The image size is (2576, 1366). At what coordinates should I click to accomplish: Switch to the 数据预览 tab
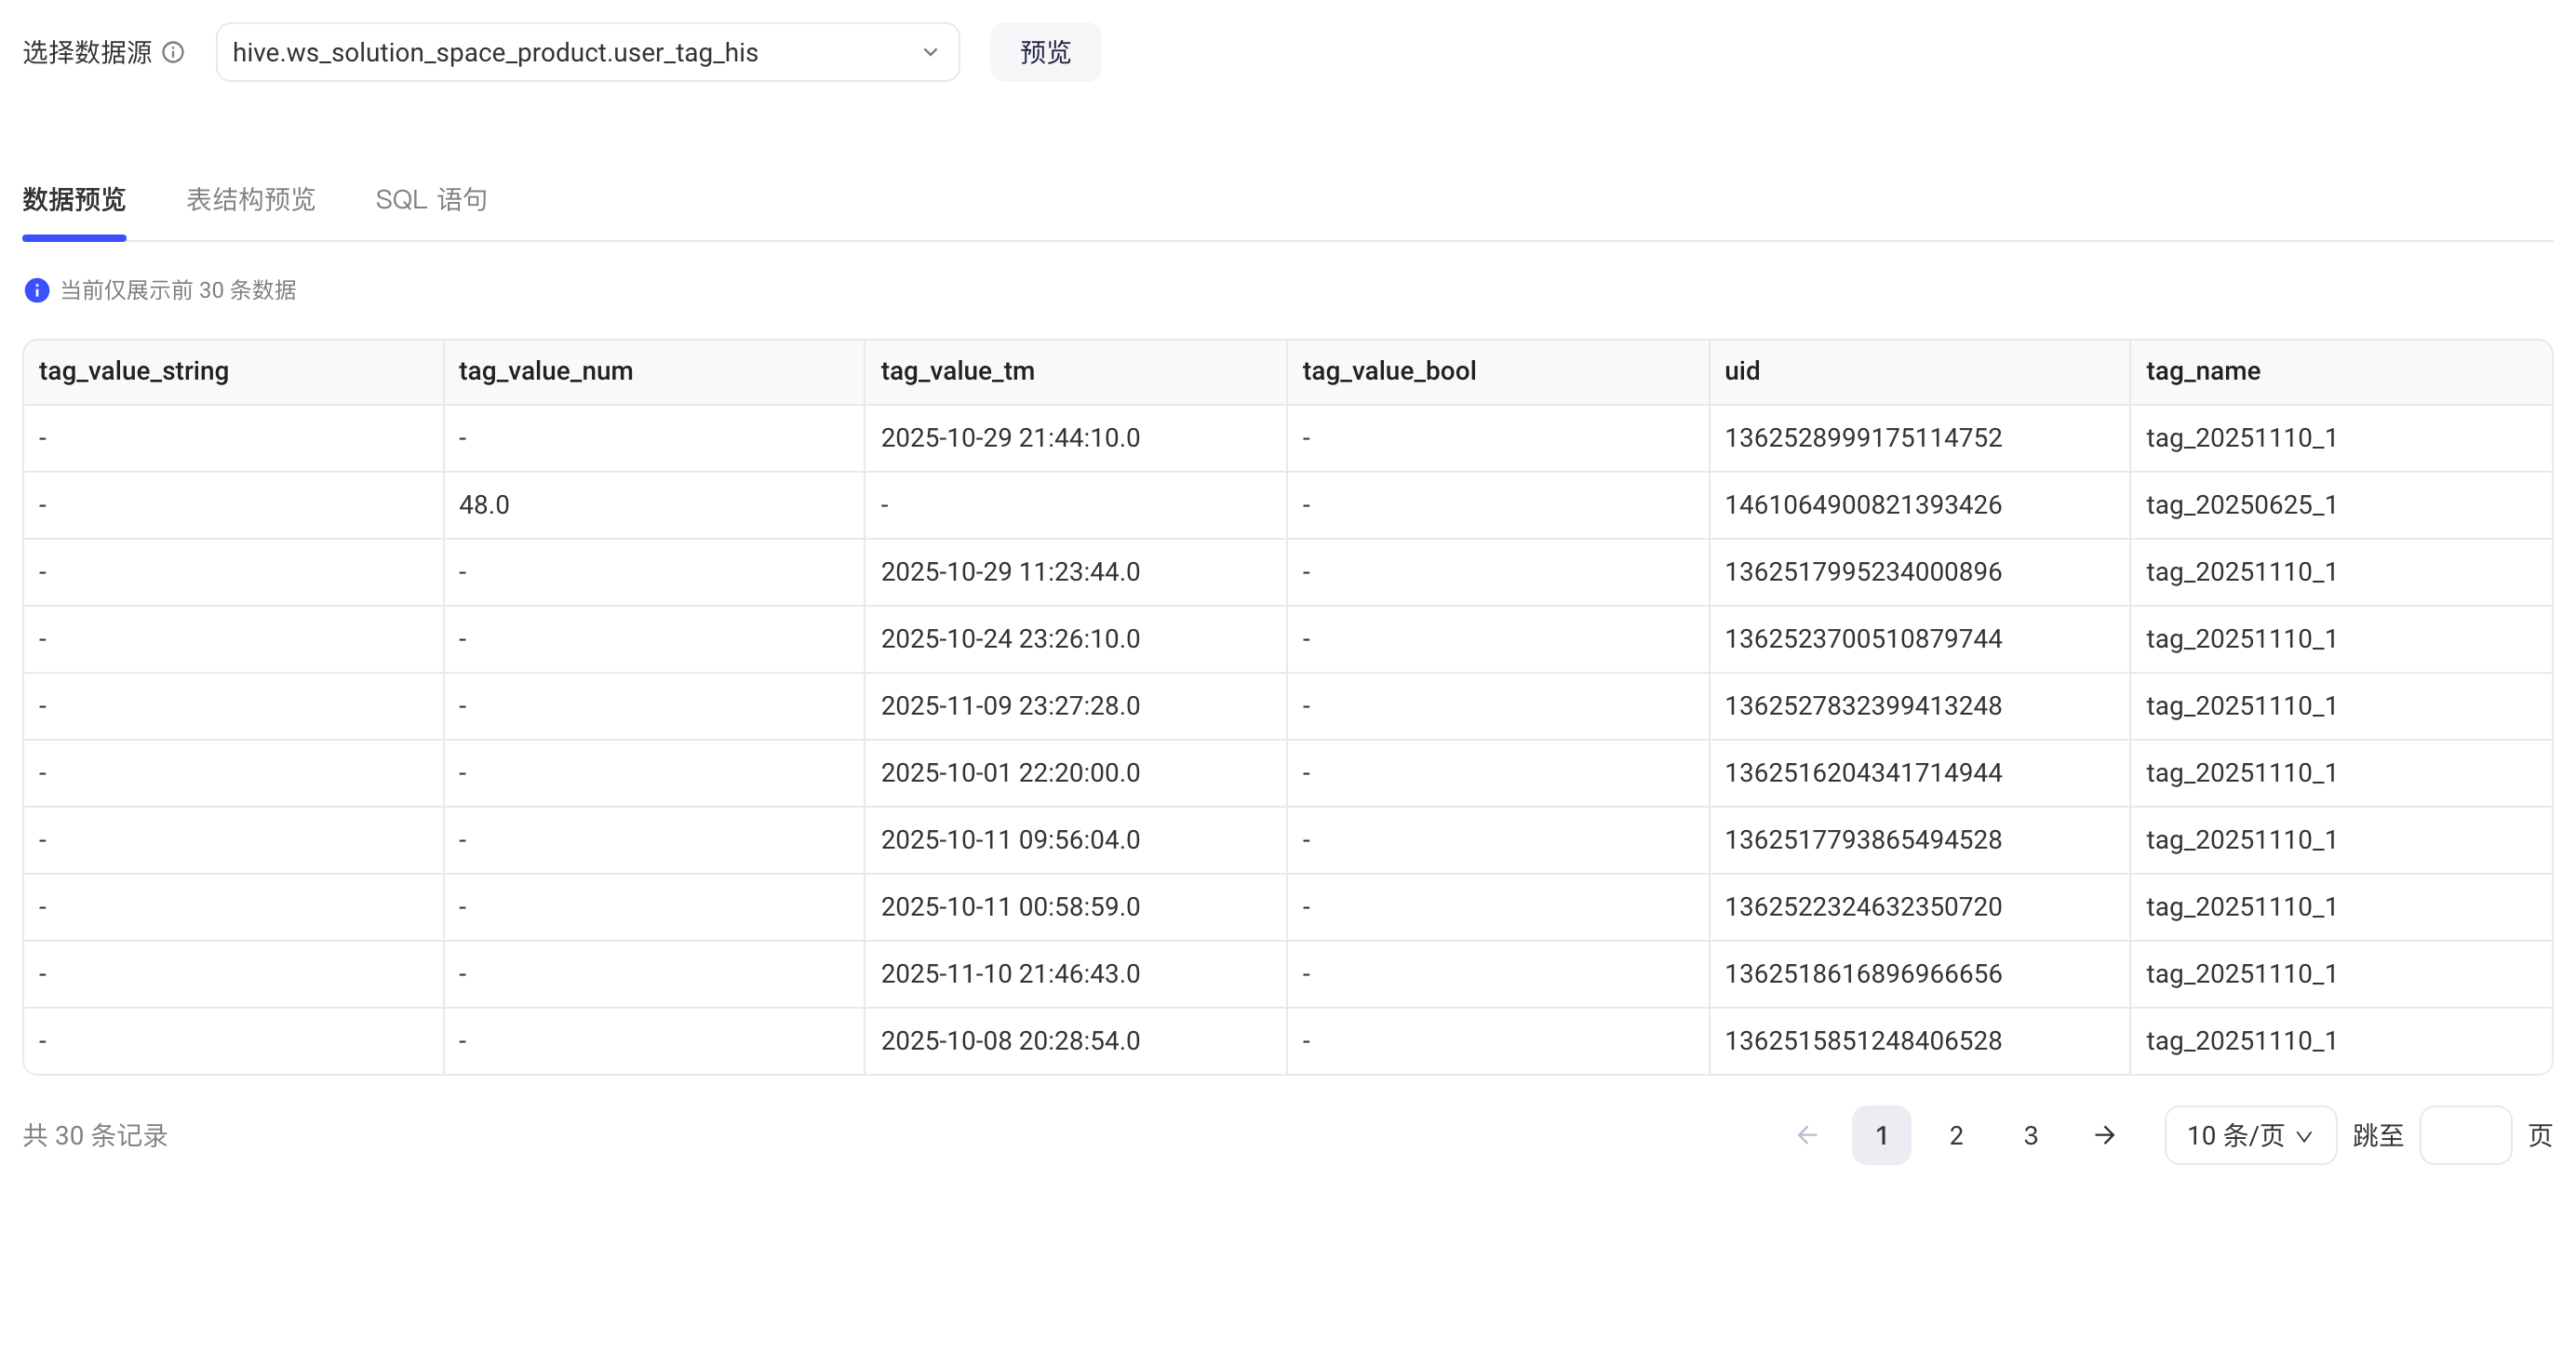(74, 200)
